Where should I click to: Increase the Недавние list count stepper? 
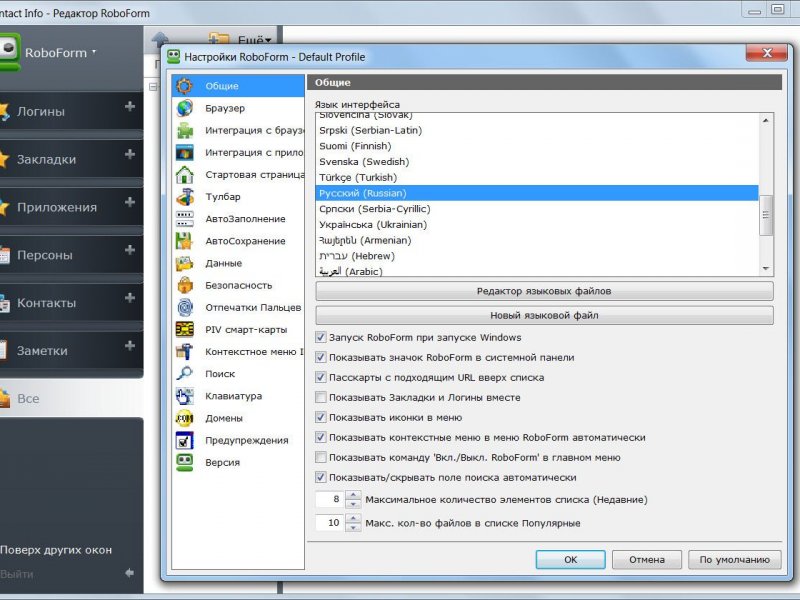pos(353,495)
